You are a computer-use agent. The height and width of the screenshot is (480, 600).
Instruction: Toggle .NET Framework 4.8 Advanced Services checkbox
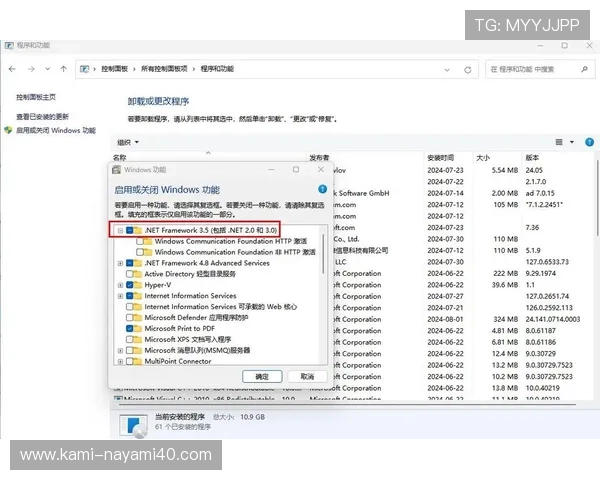129,263
